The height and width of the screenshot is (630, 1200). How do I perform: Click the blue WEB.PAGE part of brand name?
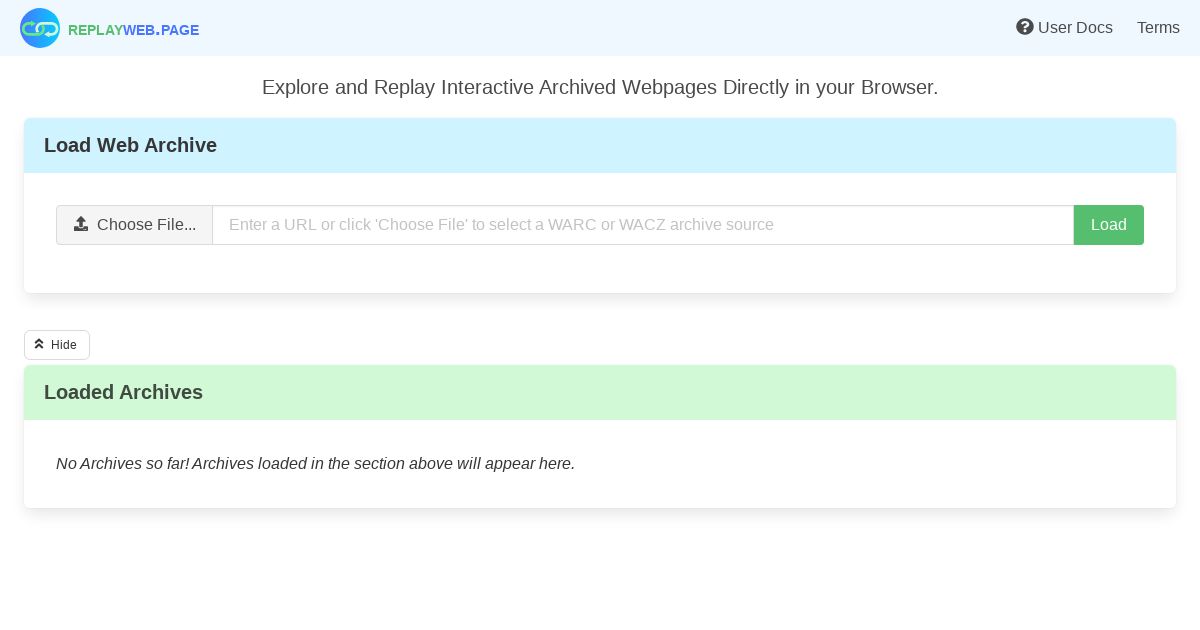161,30
